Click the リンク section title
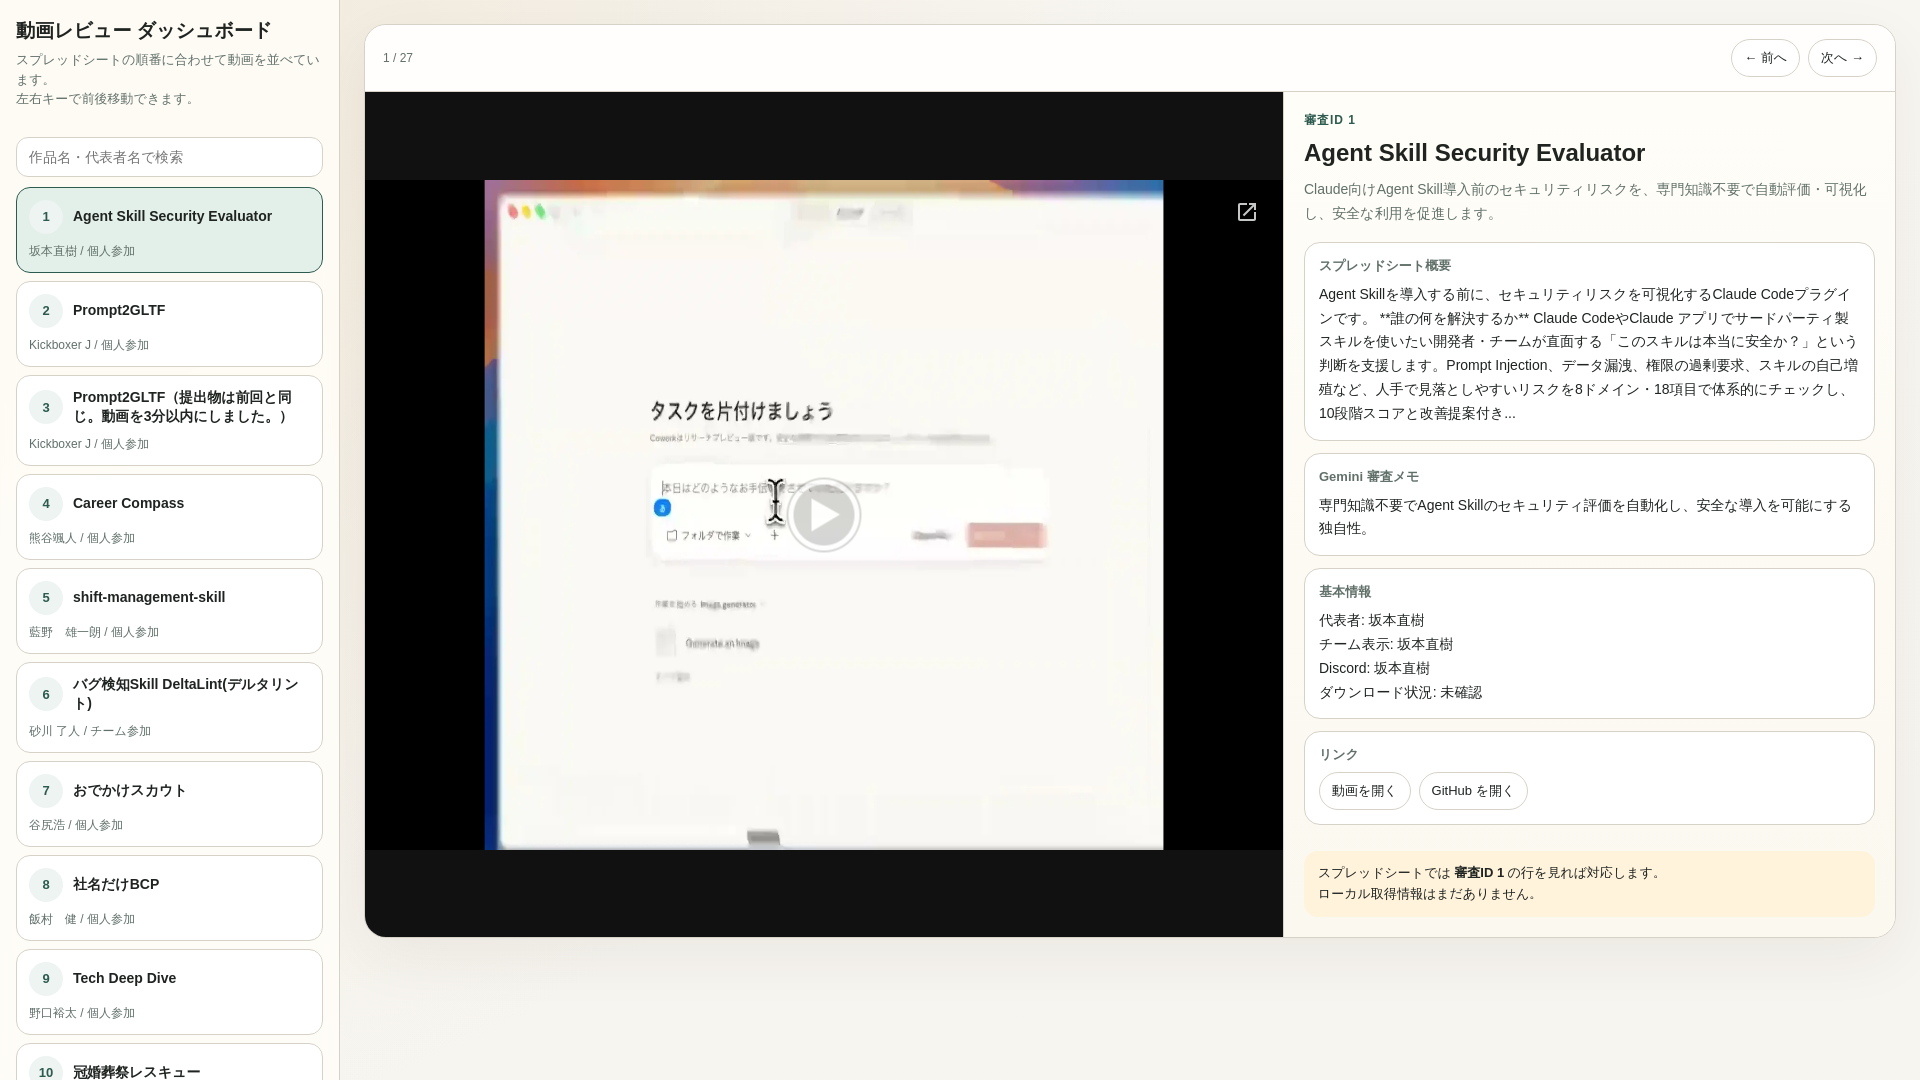Image resolution: width=1920 pixels, height=1080 pixels. point(1338,755)
